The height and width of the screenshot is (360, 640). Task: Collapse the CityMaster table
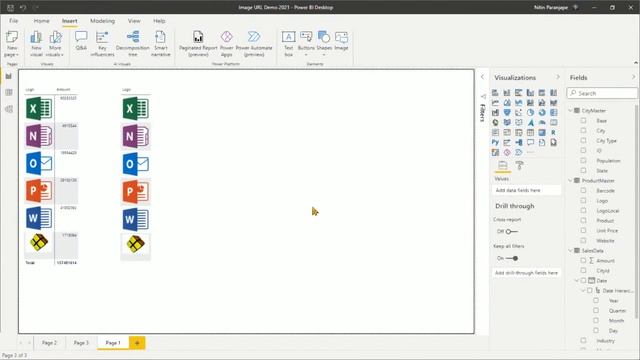[x=571, y=110]
